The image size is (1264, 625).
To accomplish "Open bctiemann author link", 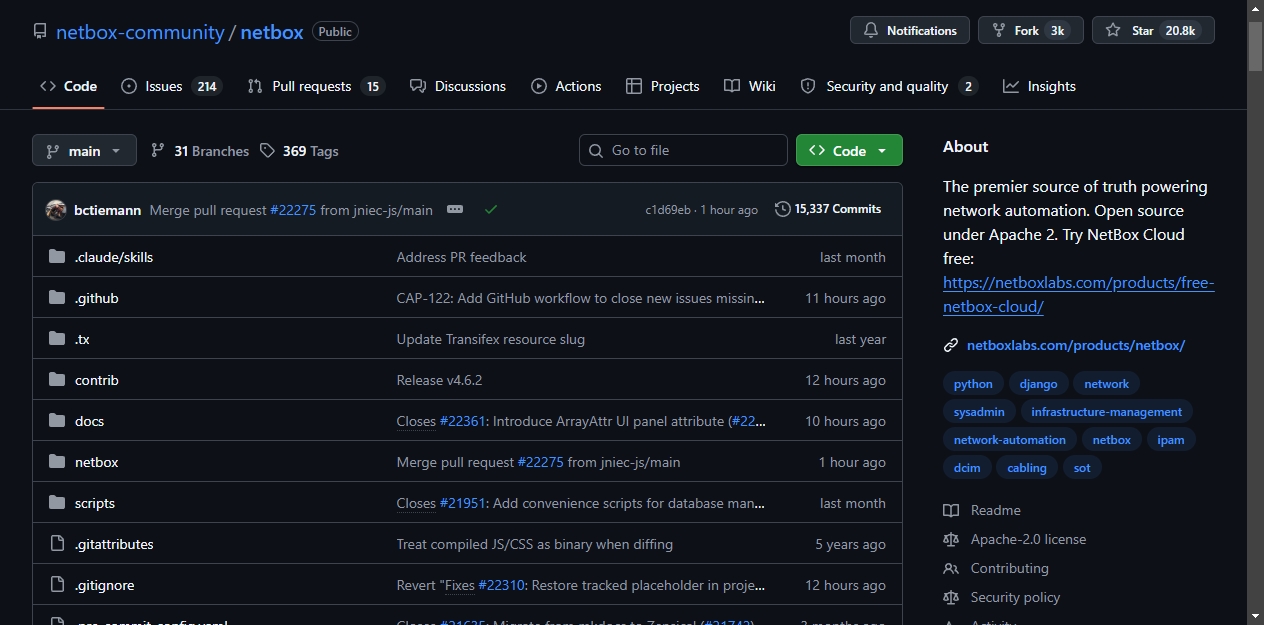I will (x=108, y=210).
